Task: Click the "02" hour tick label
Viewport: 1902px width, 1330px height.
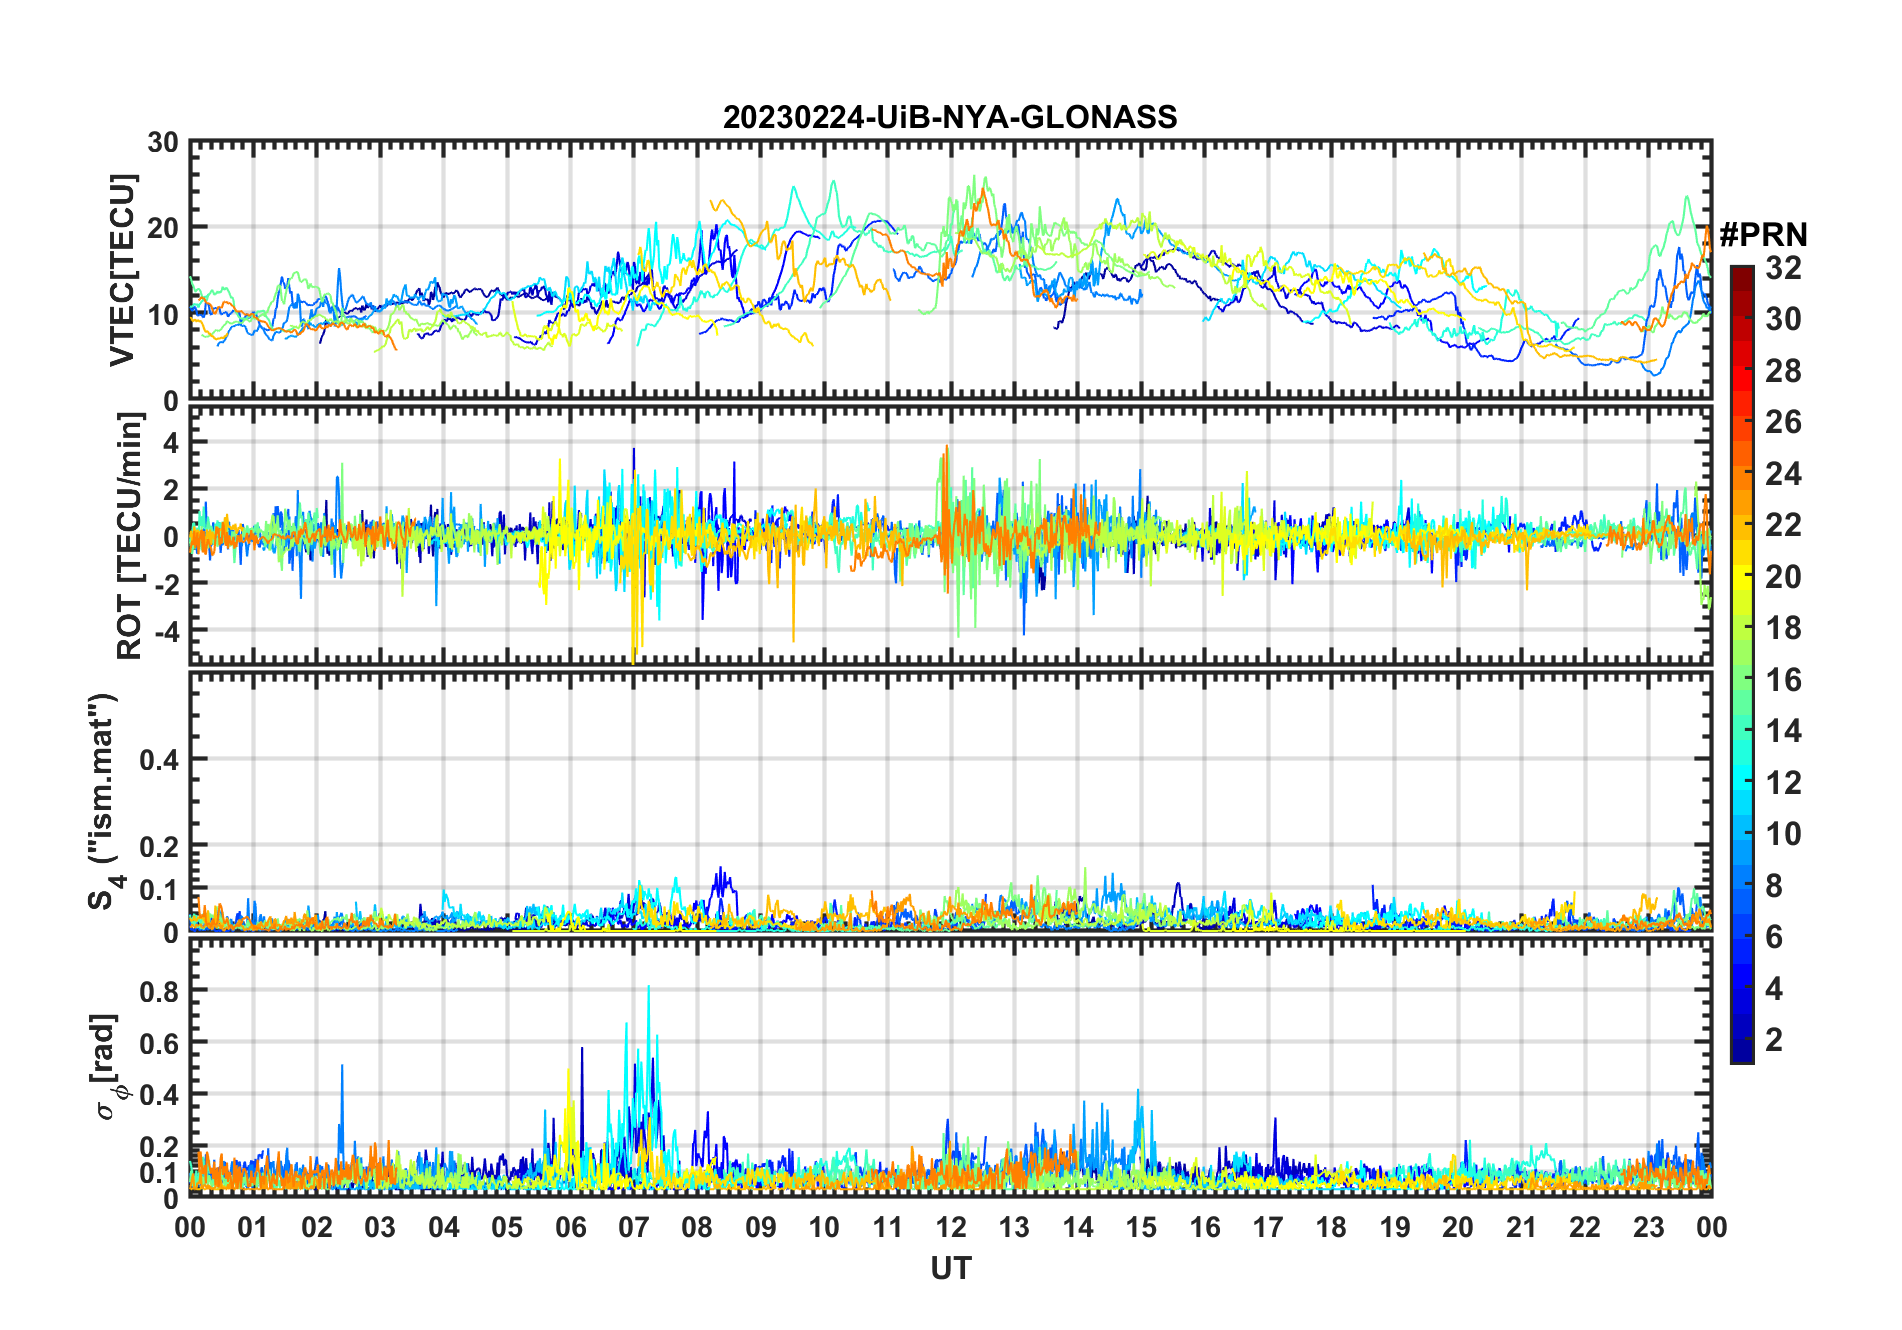Action: click(x=317, y=1227)
